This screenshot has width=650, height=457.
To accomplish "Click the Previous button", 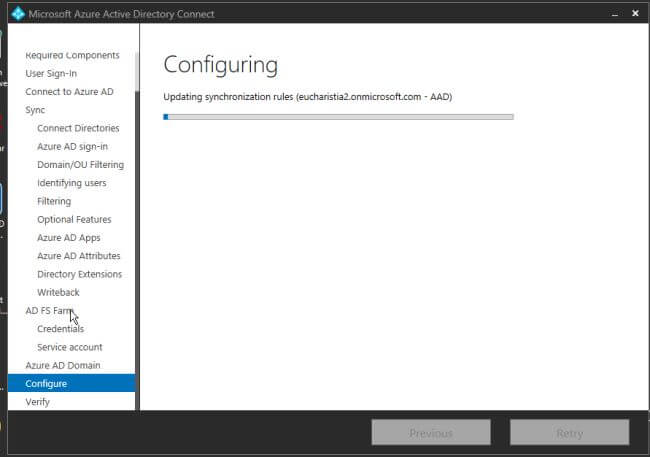I will 431,433.
